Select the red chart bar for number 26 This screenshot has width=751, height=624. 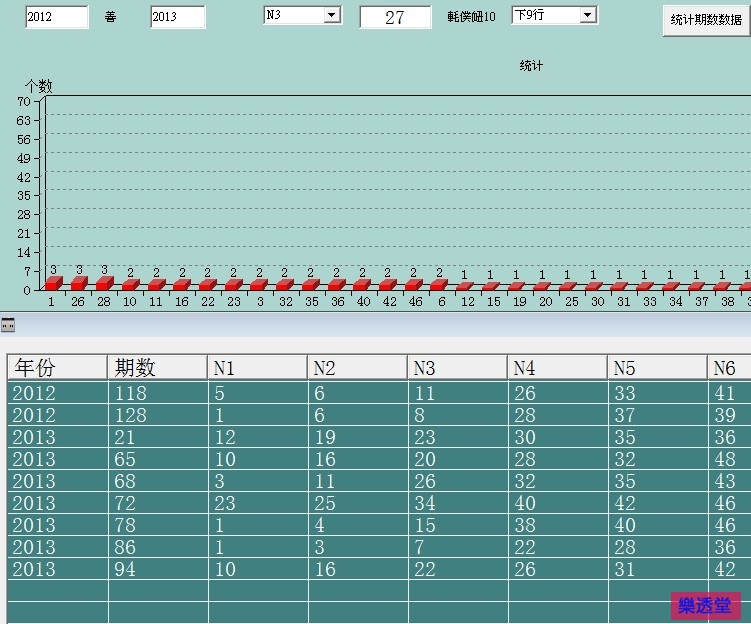point(79,283)
